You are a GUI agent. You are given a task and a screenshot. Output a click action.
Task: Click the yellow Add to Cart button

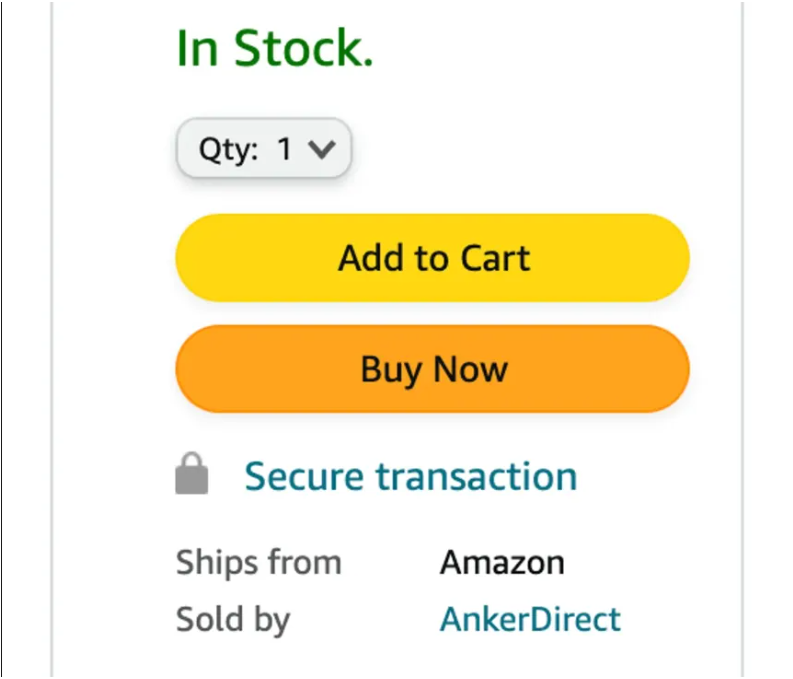433,258
